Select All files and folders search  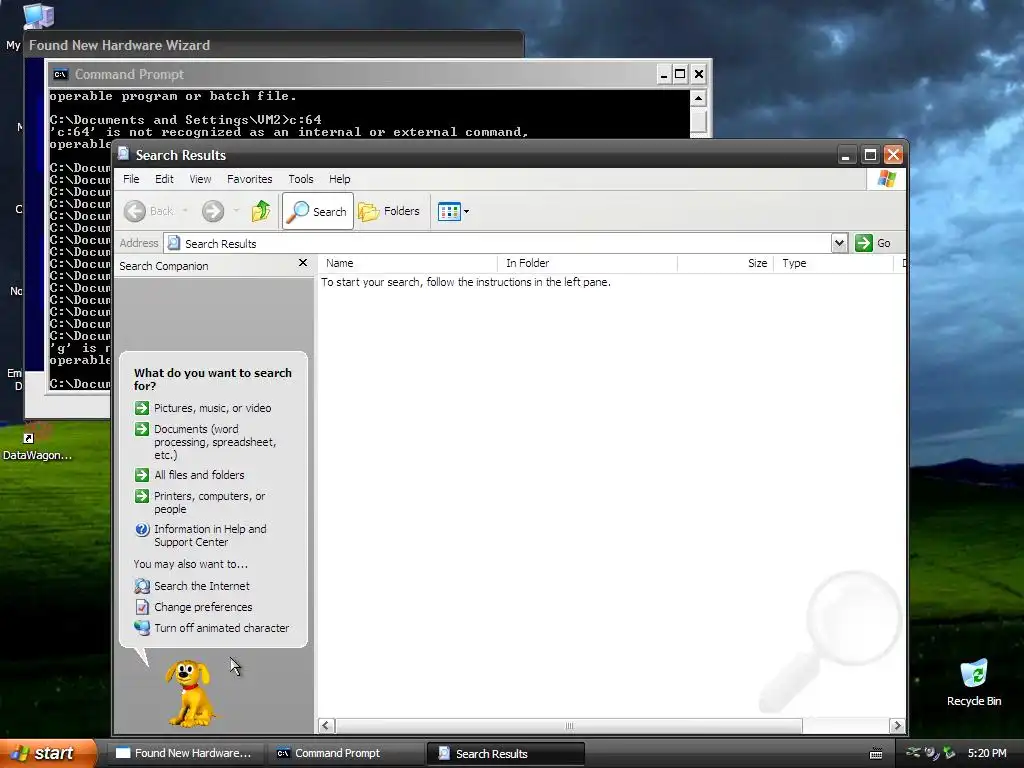tap(199, 475)
